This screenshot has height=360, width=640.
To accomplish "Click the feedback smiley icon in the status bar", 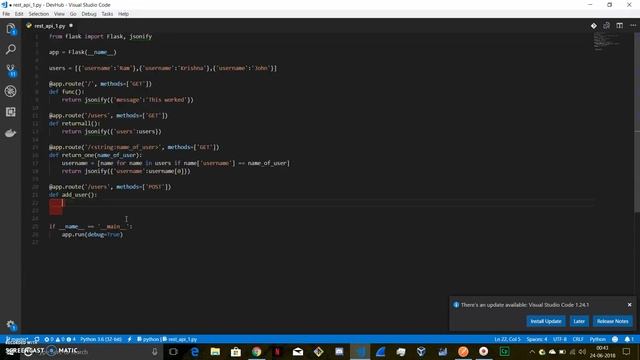I will [615, 339].
